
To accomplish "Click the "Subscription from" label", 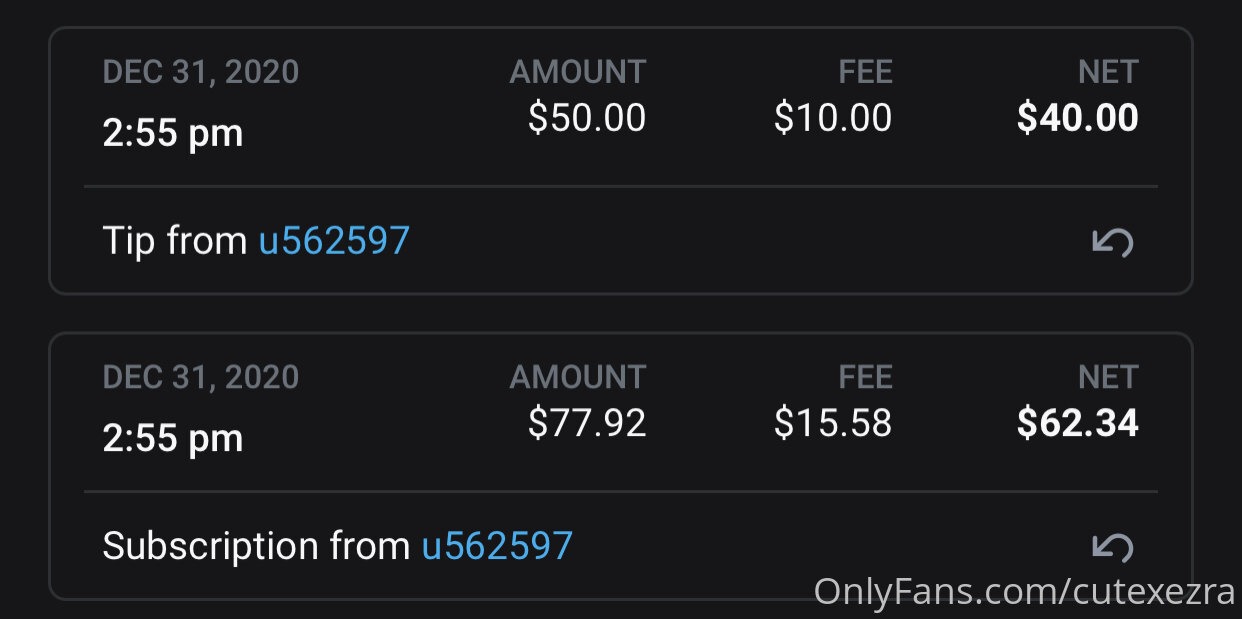I will [x=256, y=546].
